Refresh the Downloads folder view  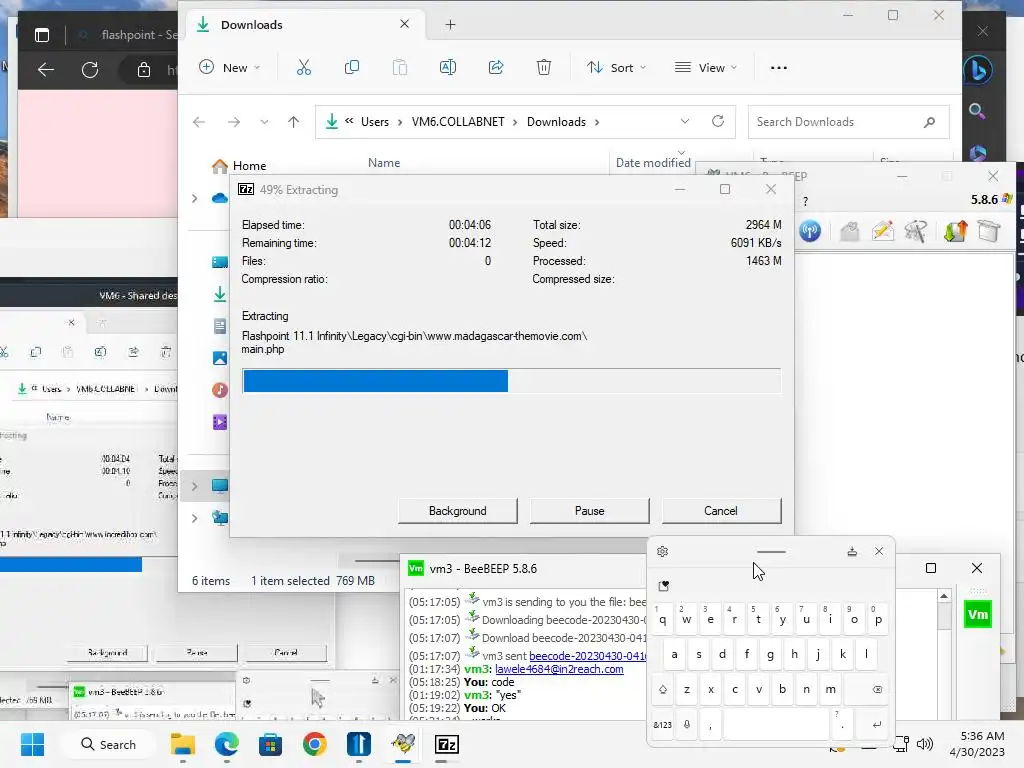point(718,121)
